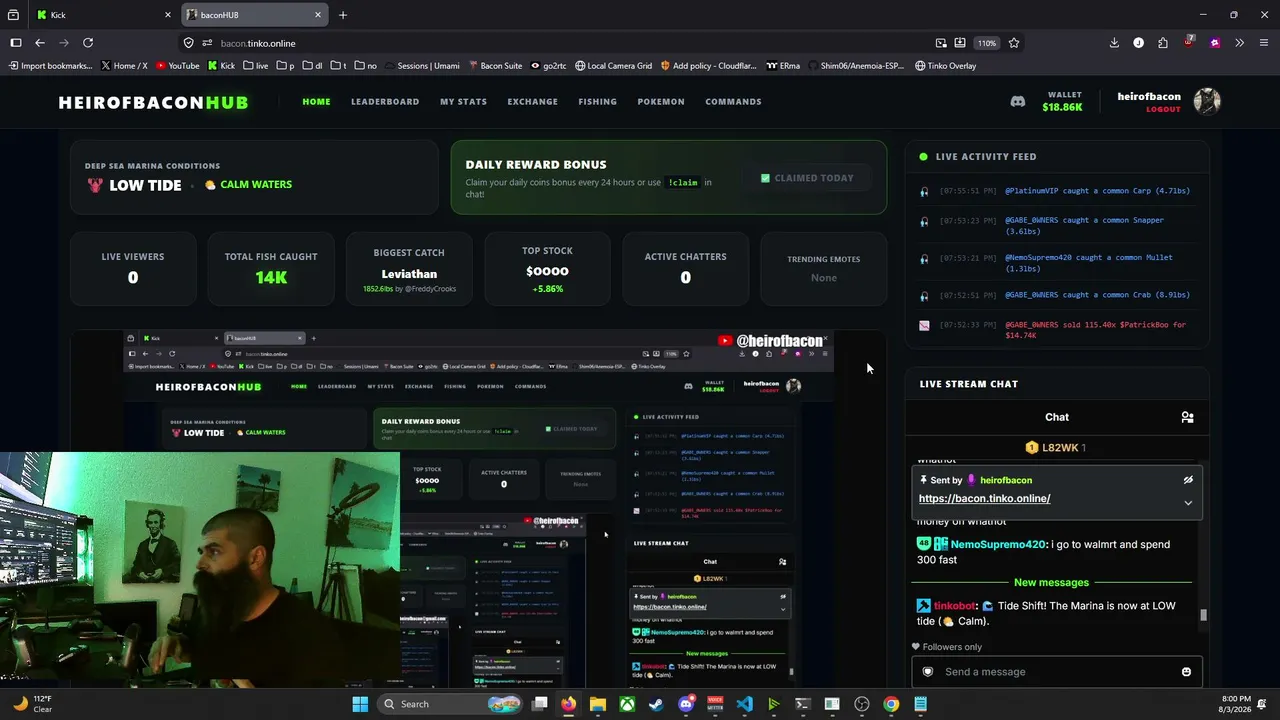Open the Exchange nav item
This screenshot has width=1280, height=720.
point(532,101)
